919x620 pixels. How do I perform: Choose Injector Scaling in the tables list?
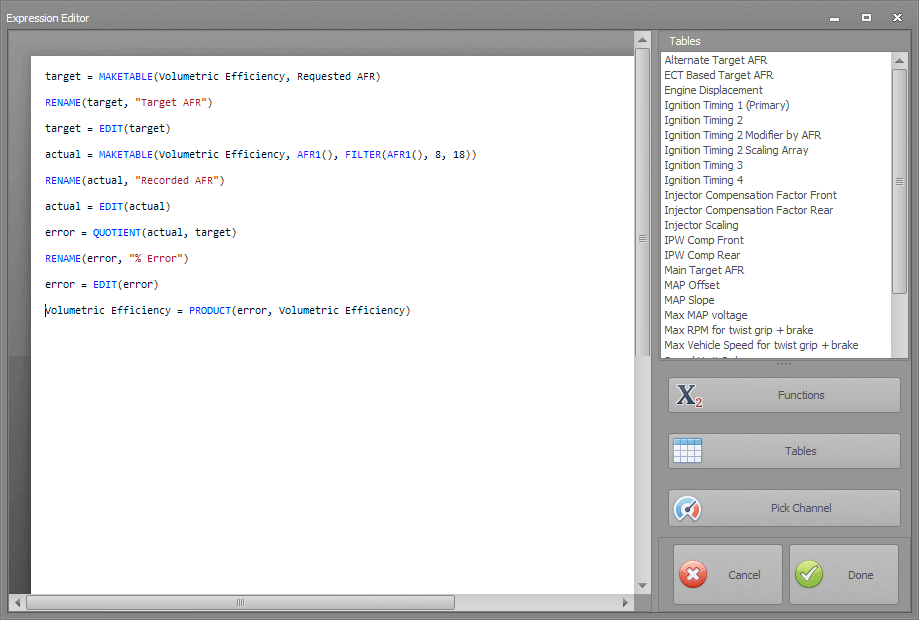click(x=700, y=225)
